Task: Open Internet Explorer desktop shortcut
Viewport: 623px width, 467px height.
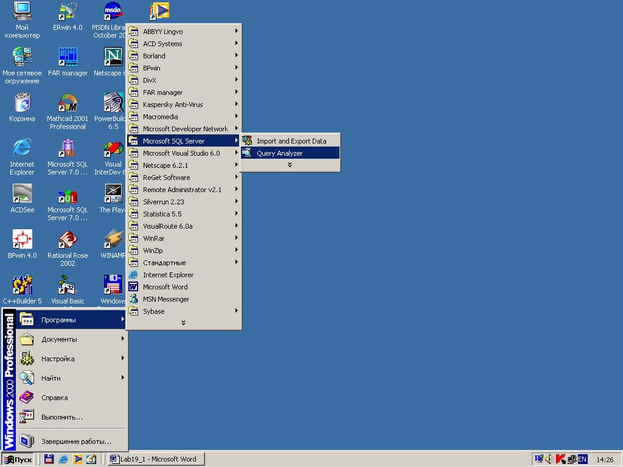Action: (22, 148)
